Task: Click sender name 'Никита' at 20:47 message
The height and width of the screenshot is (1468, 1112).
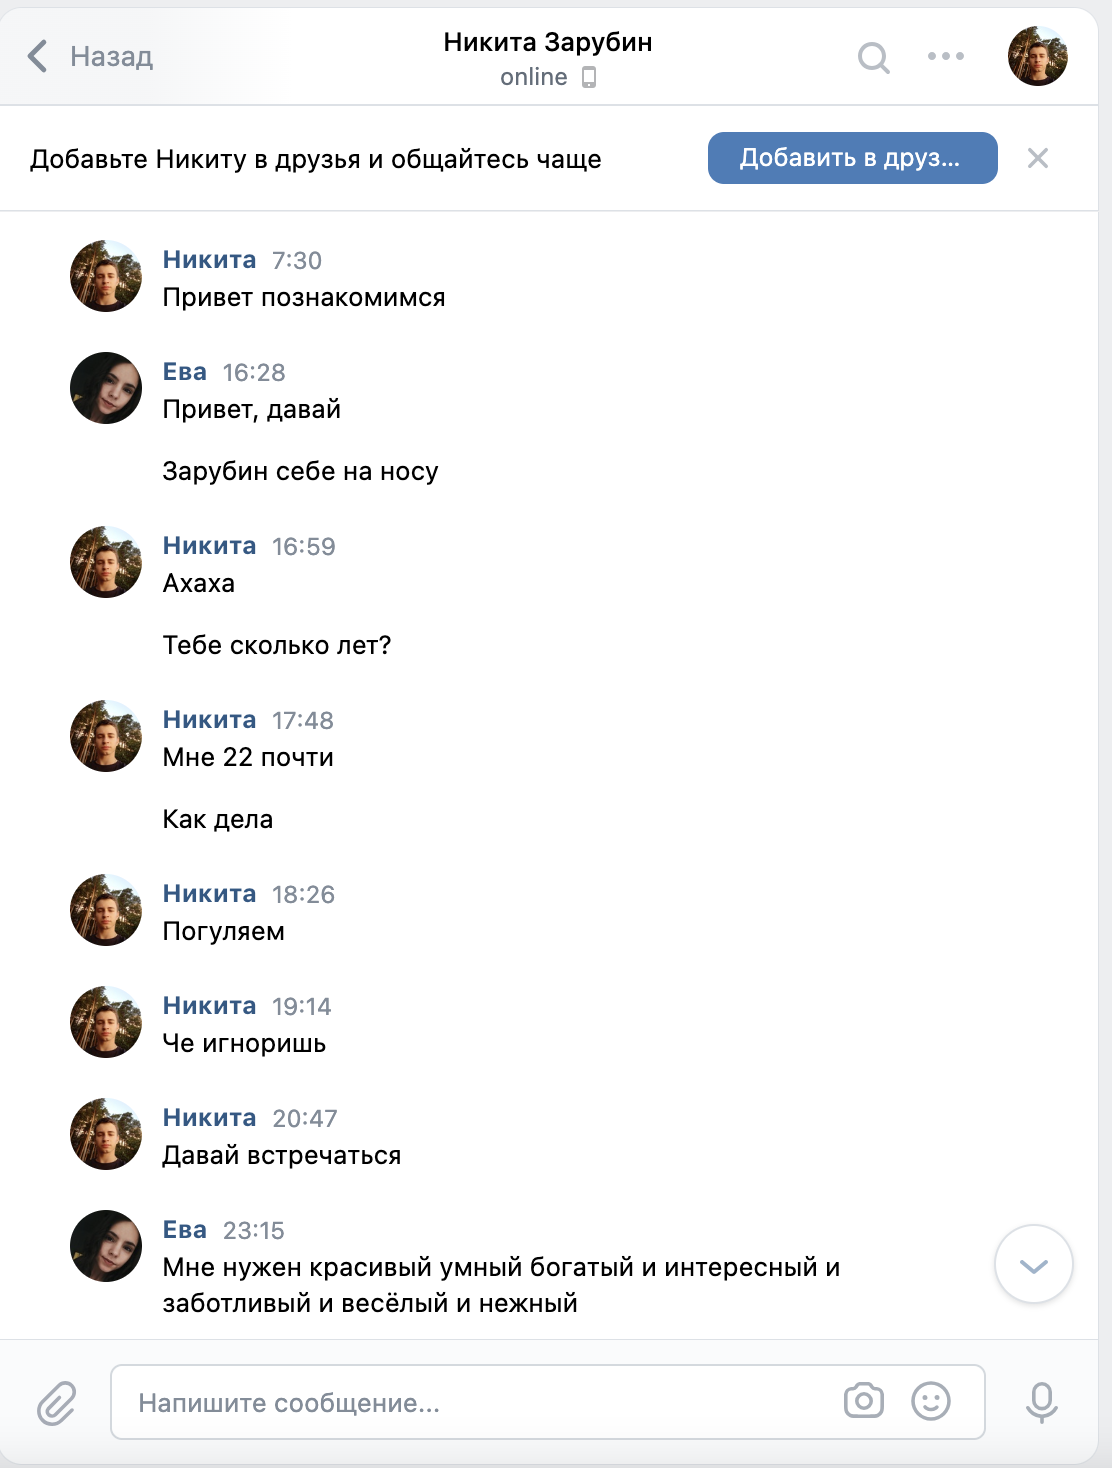Action: pos(210,1118)
